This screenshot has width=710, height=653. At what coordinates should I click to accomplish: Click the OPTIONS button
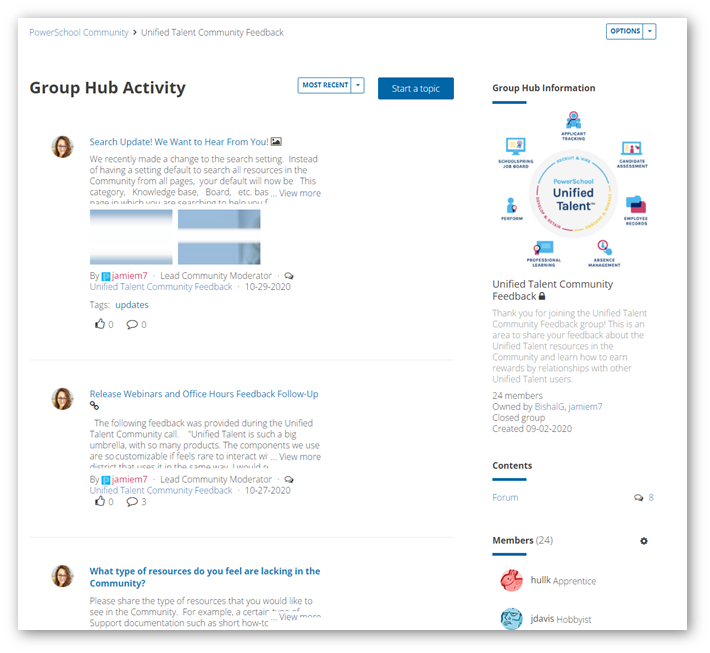pyautogui.click(x=625, y=31)
